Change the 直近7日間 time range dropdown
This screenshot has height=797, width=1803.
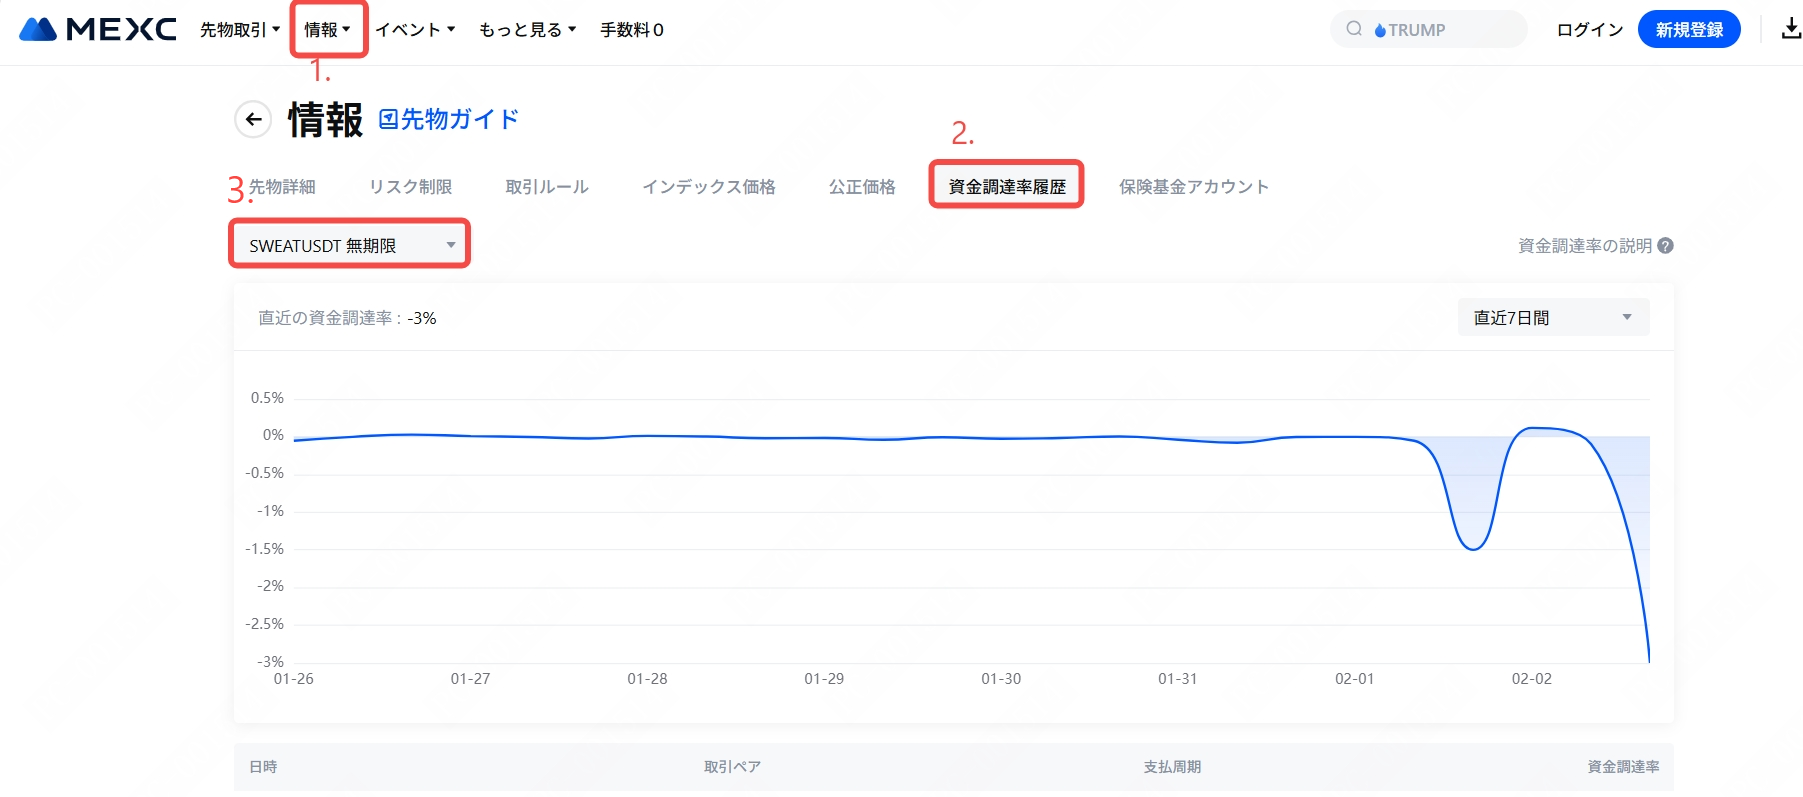coord(1552,318)
